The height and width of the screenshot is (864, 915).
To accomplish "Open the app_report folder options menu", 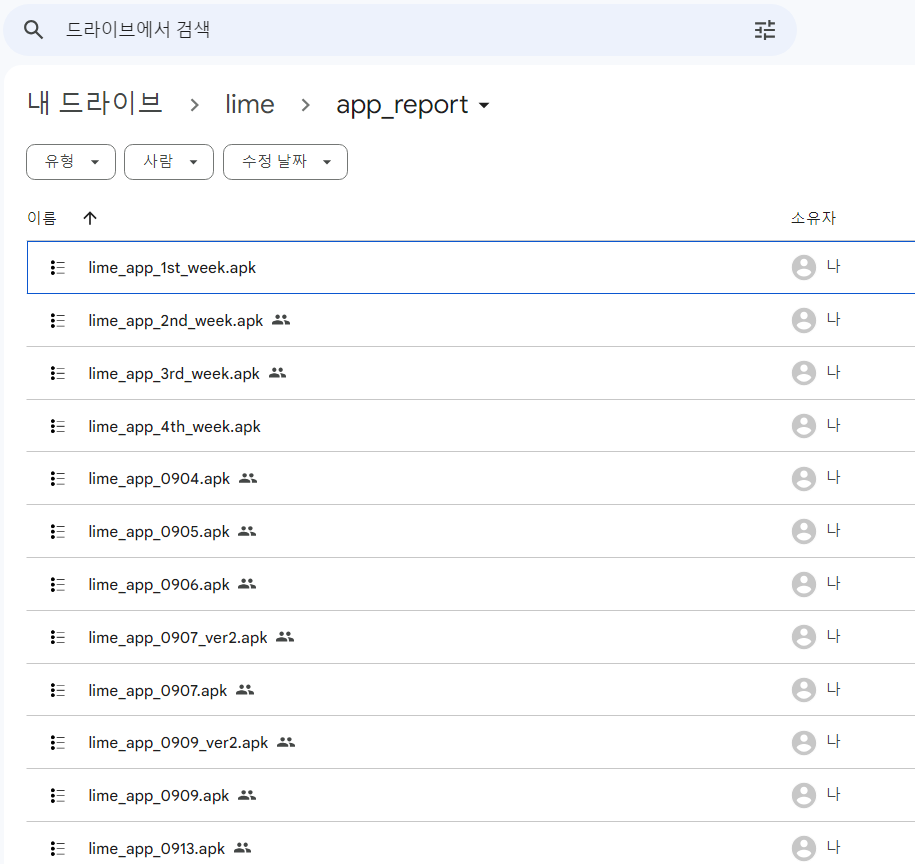I will click(485, 105).
